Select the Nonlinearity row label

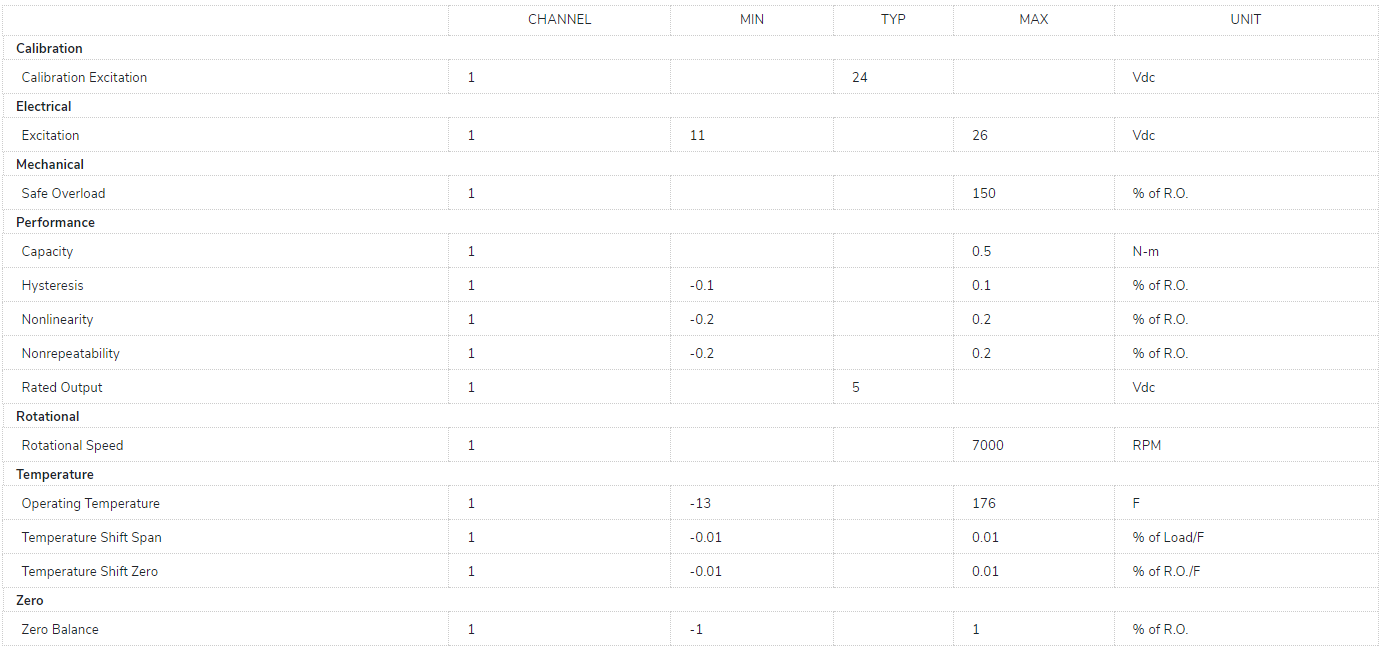tap(57, 319)
